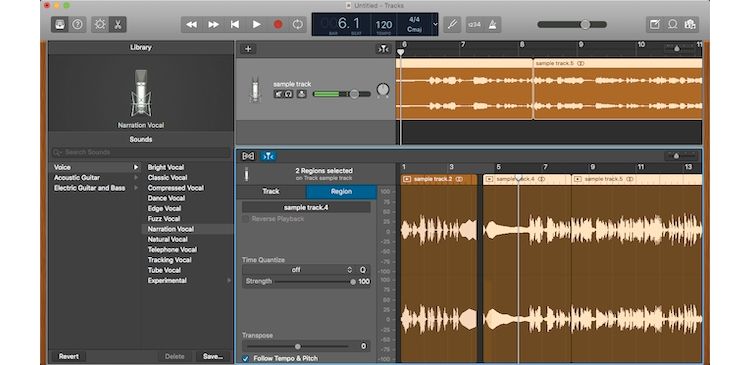Open the tuner fork icon
This screenshot has width=750, height=365.
(452, 24)
